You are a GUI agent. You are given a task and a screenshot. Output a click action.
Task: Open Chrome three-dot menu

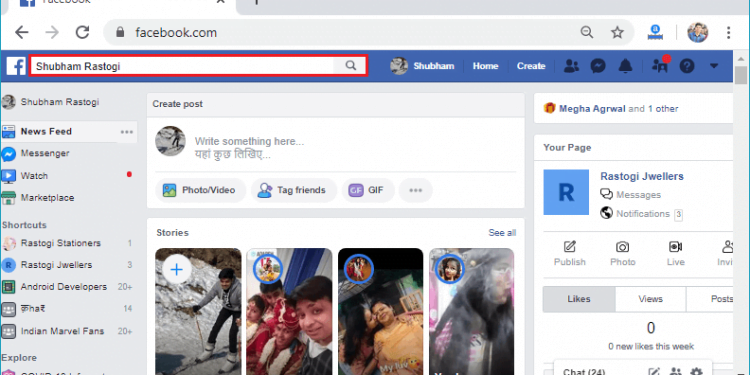pos(728,33)
